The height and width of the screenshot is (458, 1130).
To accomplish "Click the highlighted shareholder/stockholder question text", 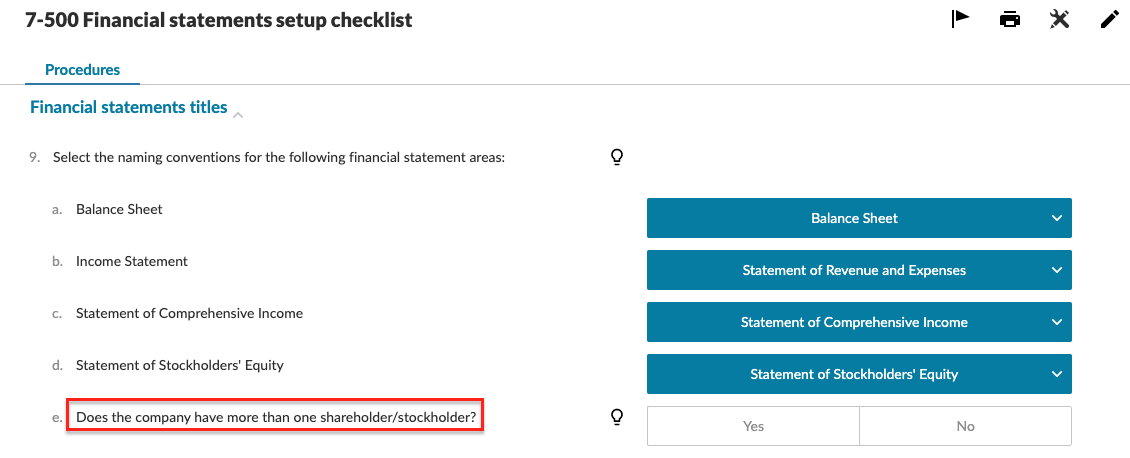I will [x=275, y=417].
